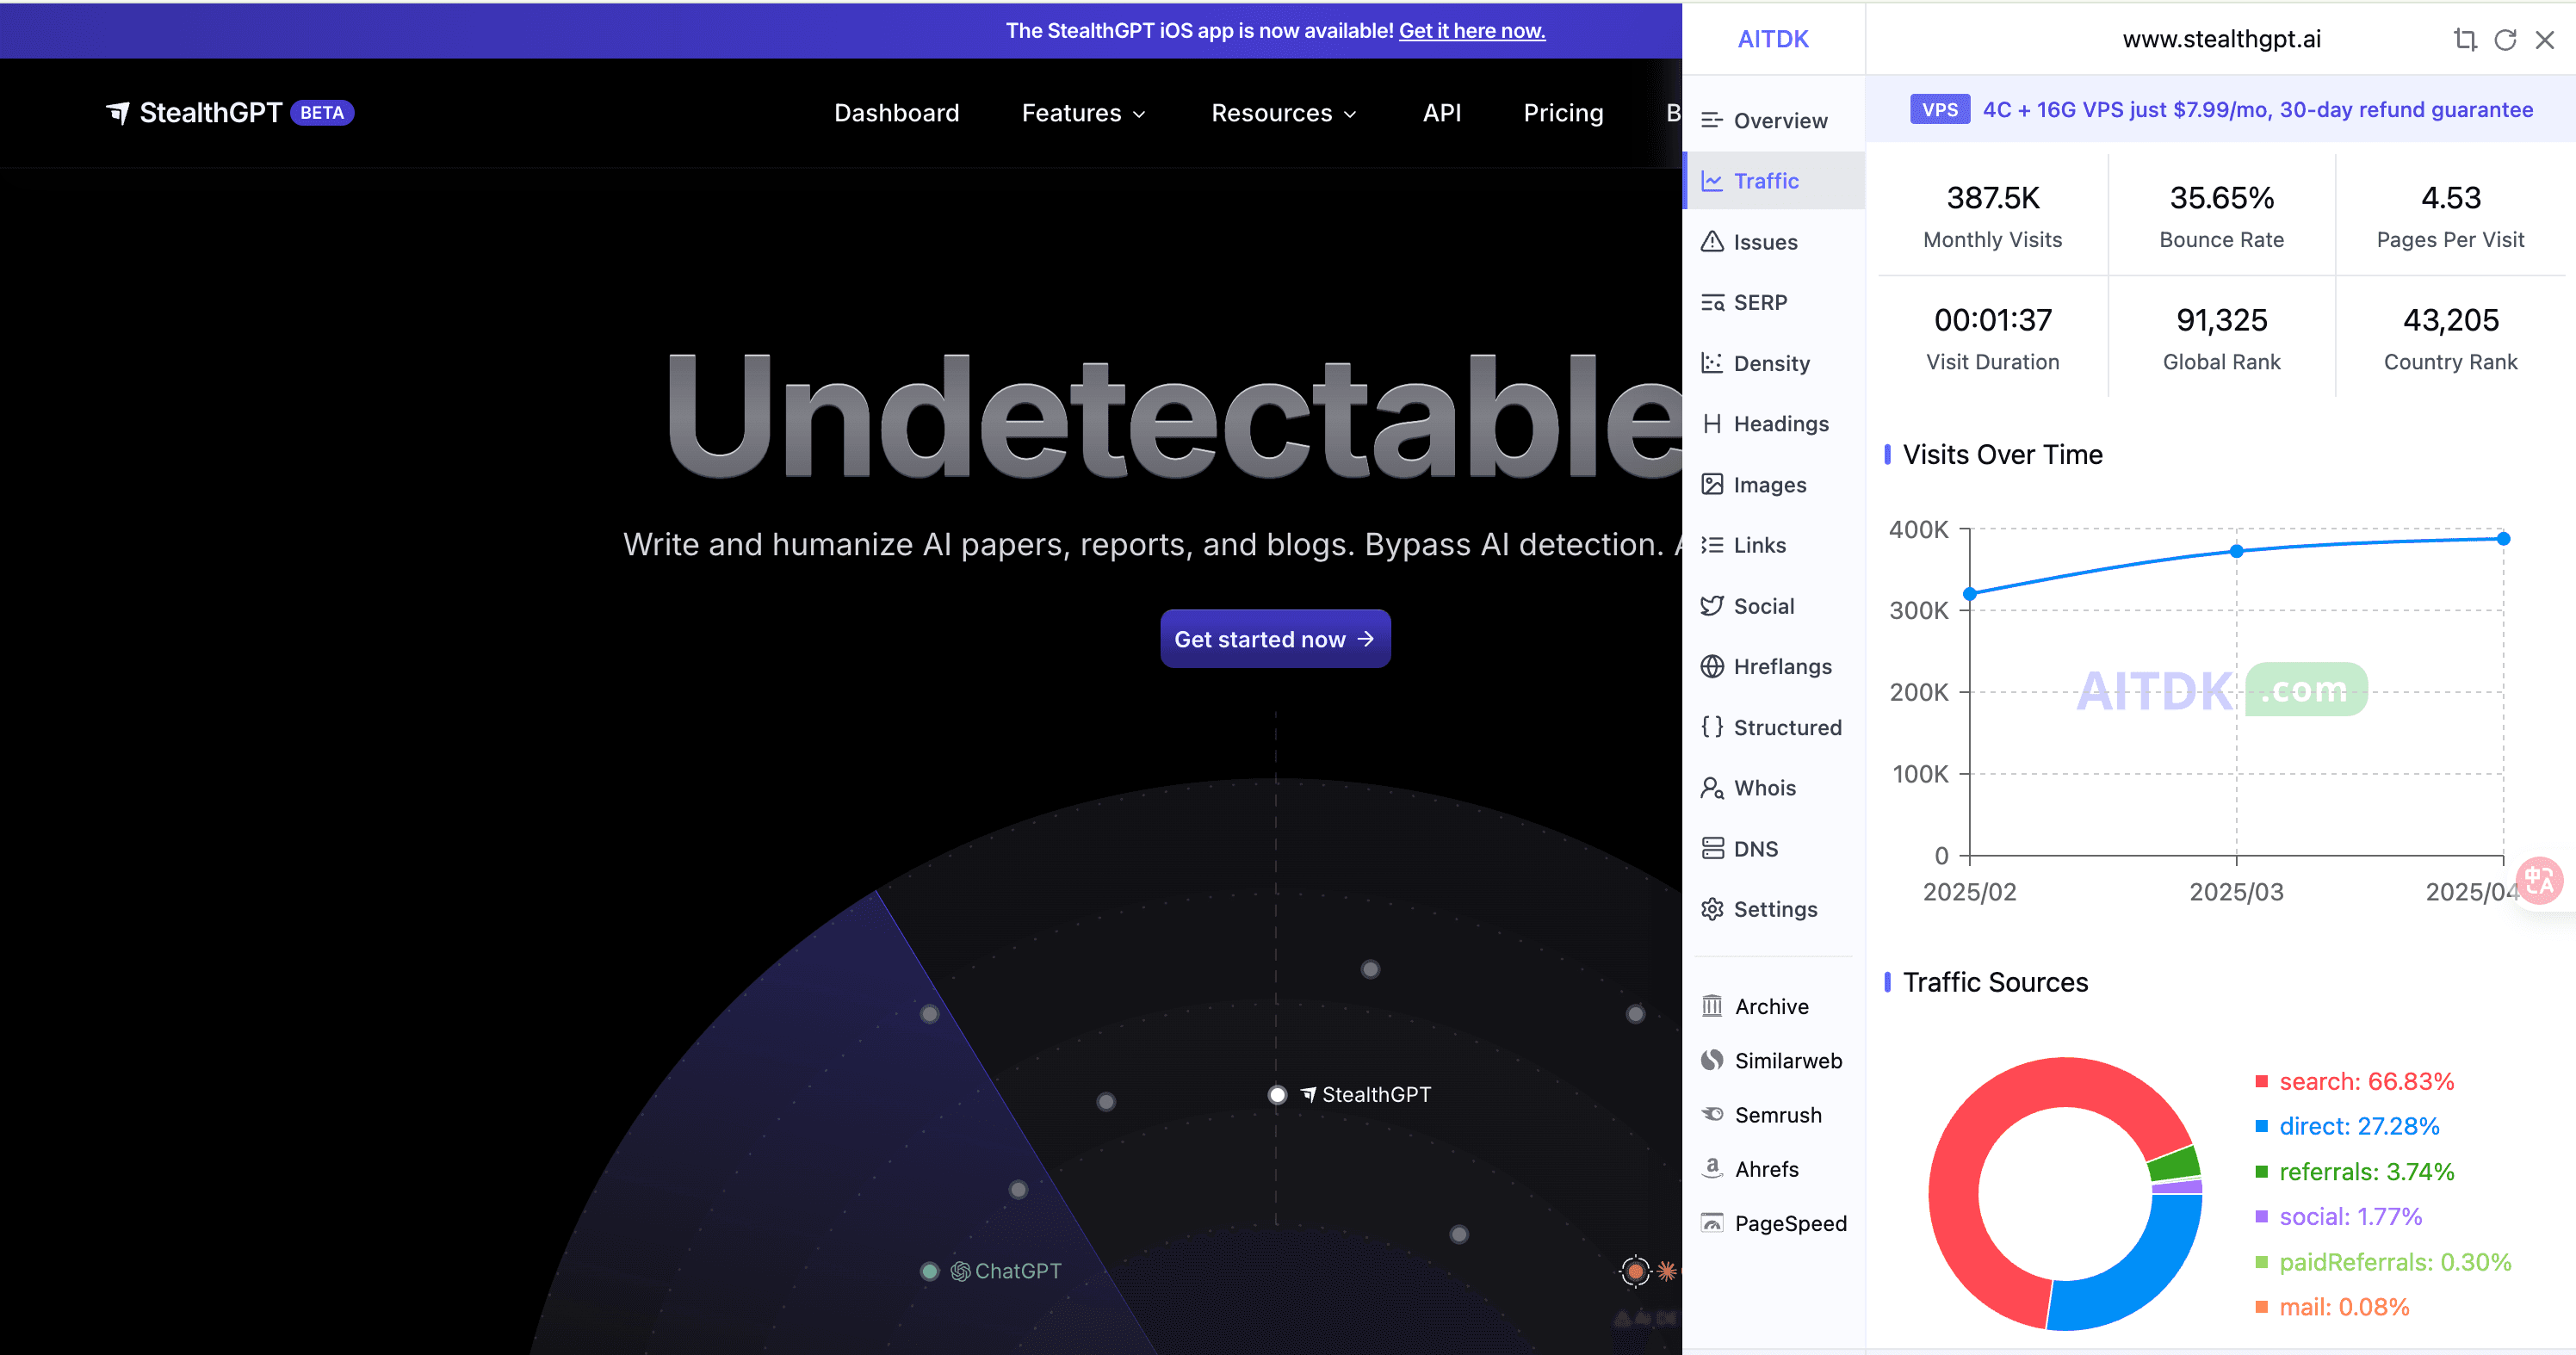Open the Whois person-search icon
The height and width of the screenshot is (1355, 2576).
(x=1712, y=788)
